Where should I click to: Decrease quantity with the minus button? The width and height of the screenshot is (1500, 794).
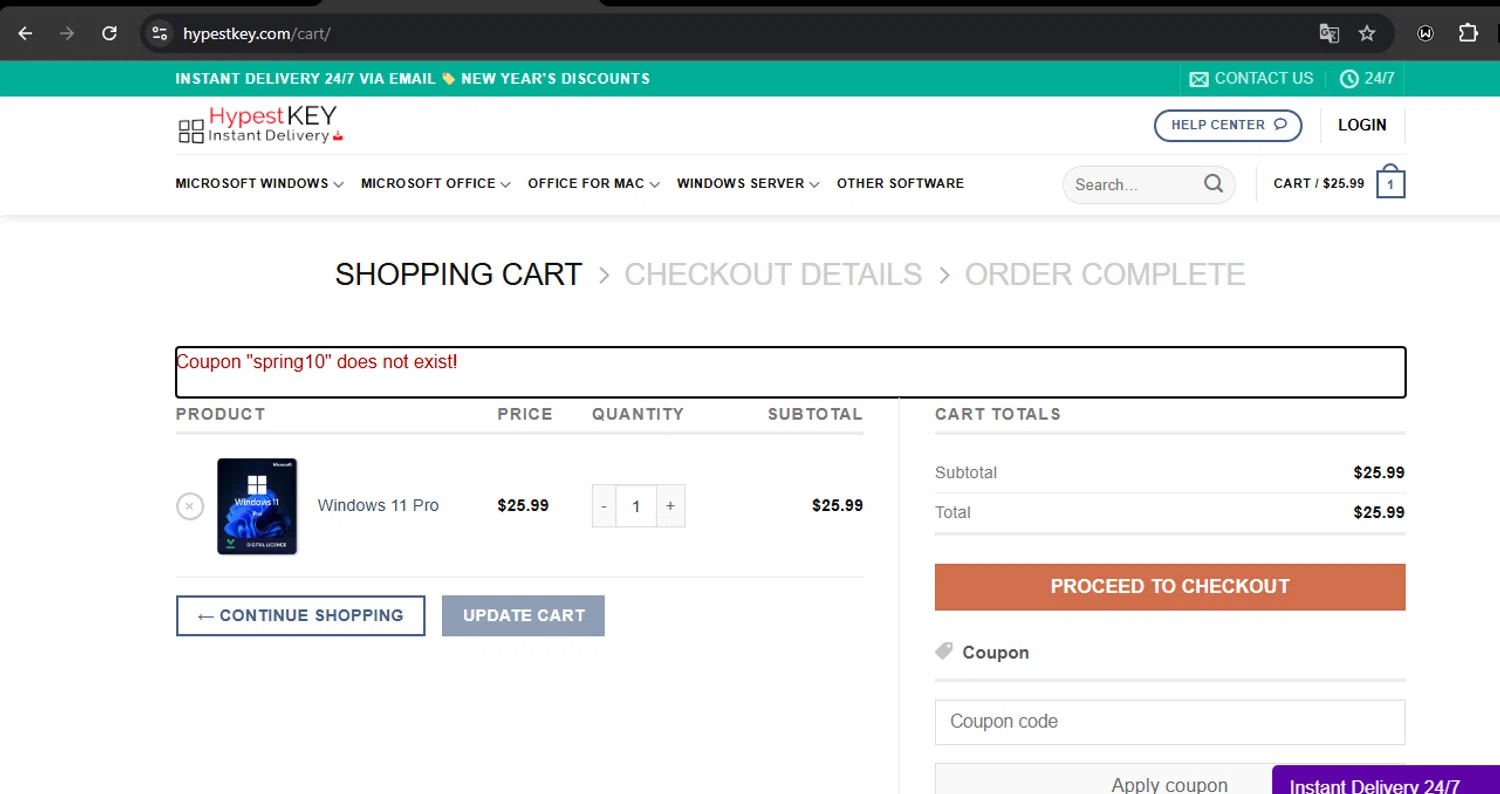604,506
